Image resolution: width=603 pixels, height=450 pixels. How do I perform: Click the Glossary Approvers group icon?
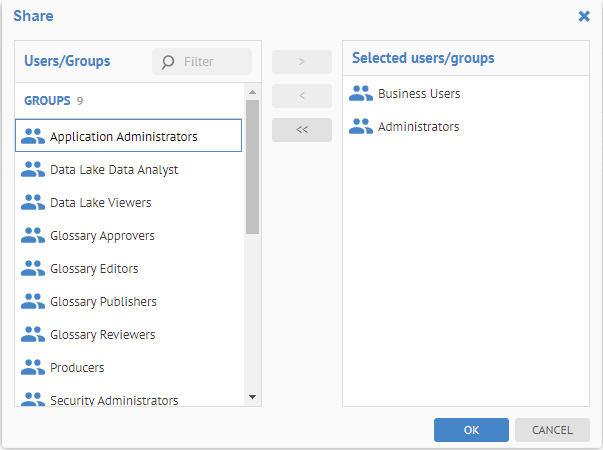(x=33, y=236)
